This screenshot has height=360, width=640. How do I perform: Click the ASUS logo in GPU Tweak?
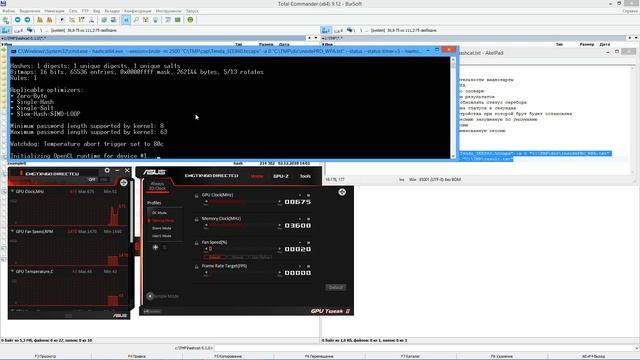tap(154, 172)
